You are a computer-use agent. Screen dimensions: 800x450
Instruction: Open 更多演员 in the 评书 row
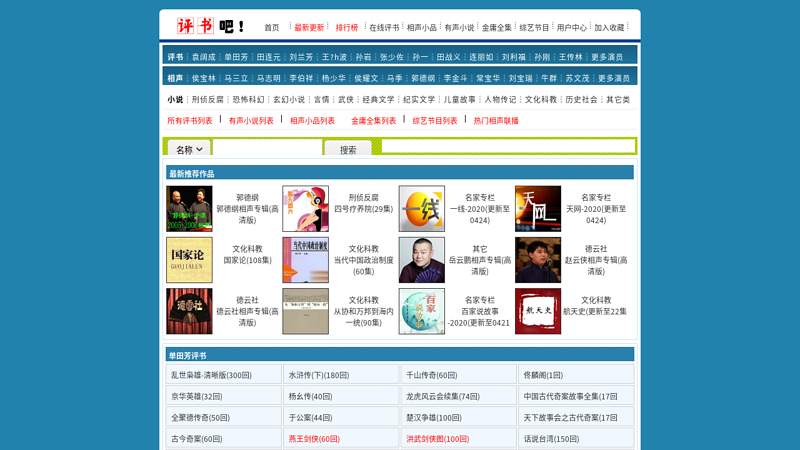click(x=607, y=57)
